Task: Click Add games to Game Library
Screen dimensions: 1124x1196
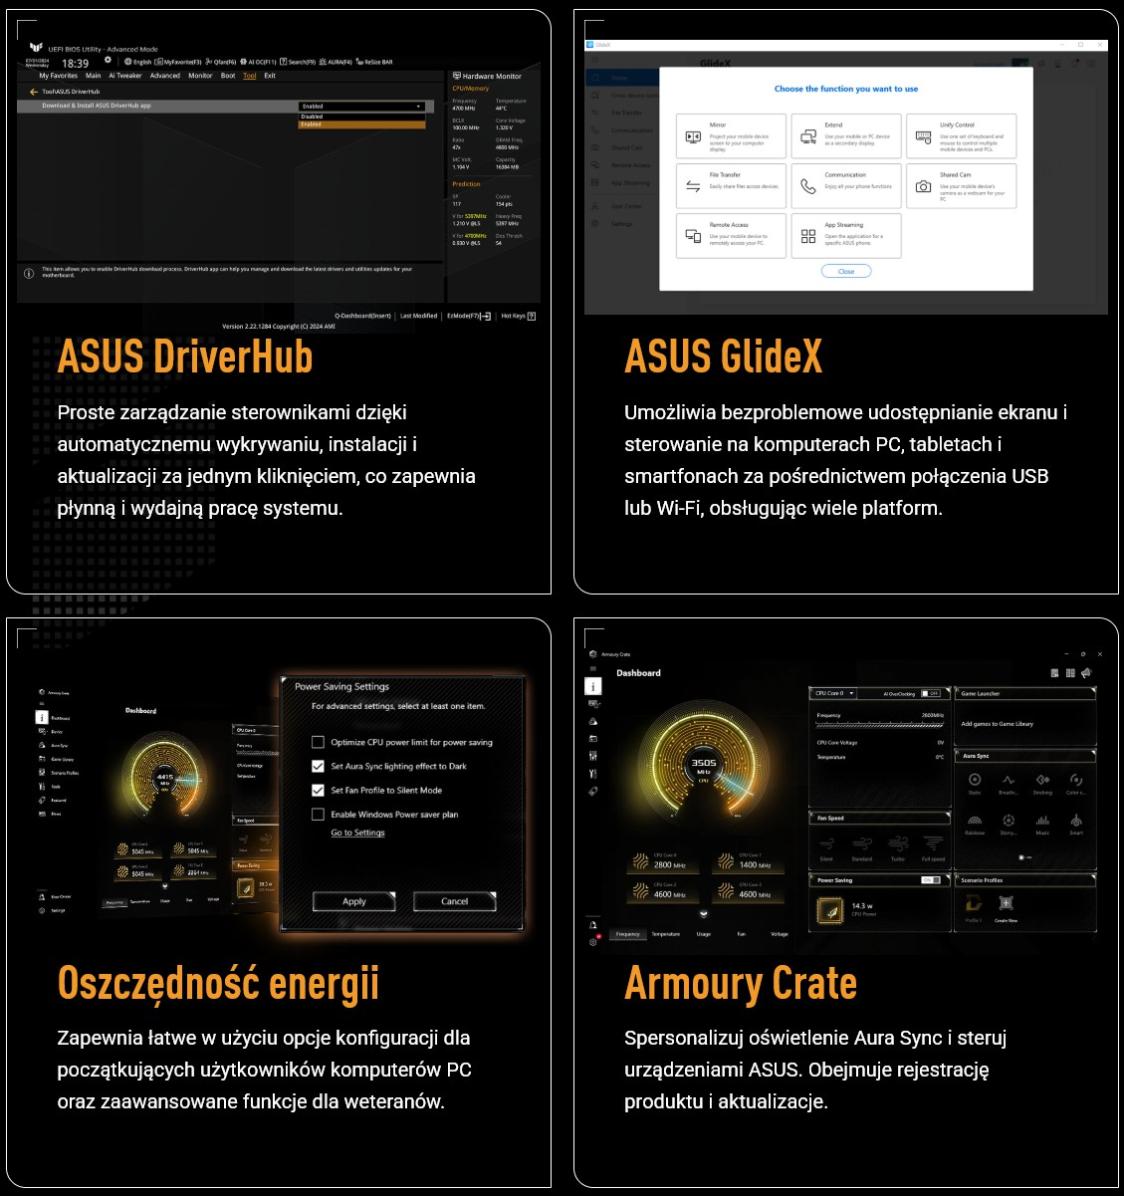Action: click(997, 724)
